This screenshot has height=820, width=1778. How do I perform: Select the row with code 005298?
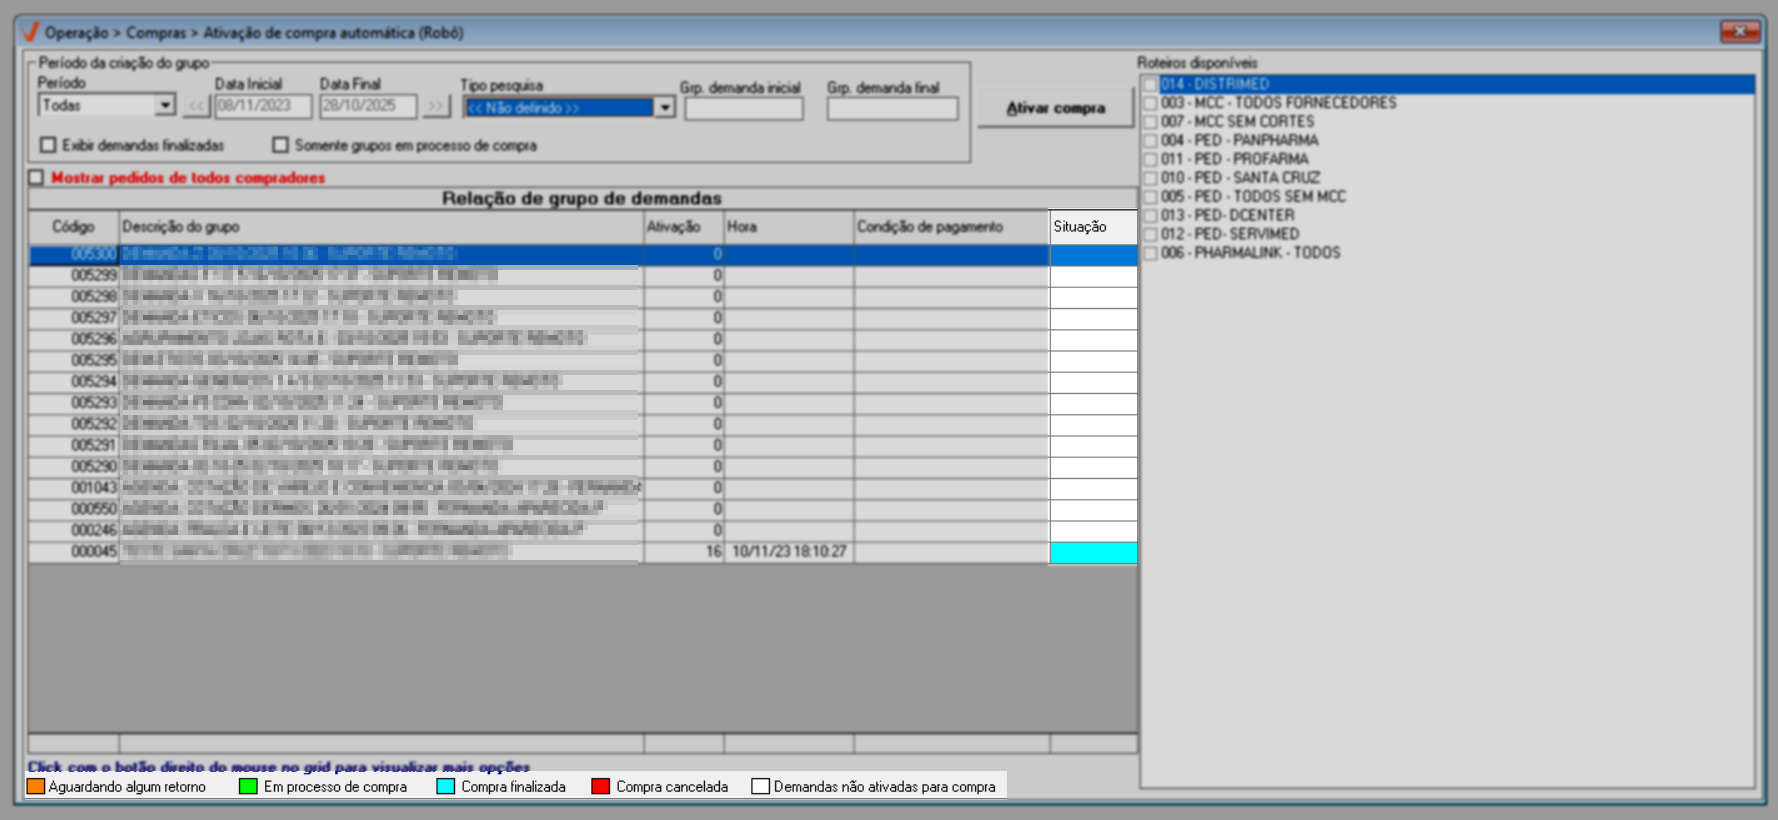click(x=583, y=296)
